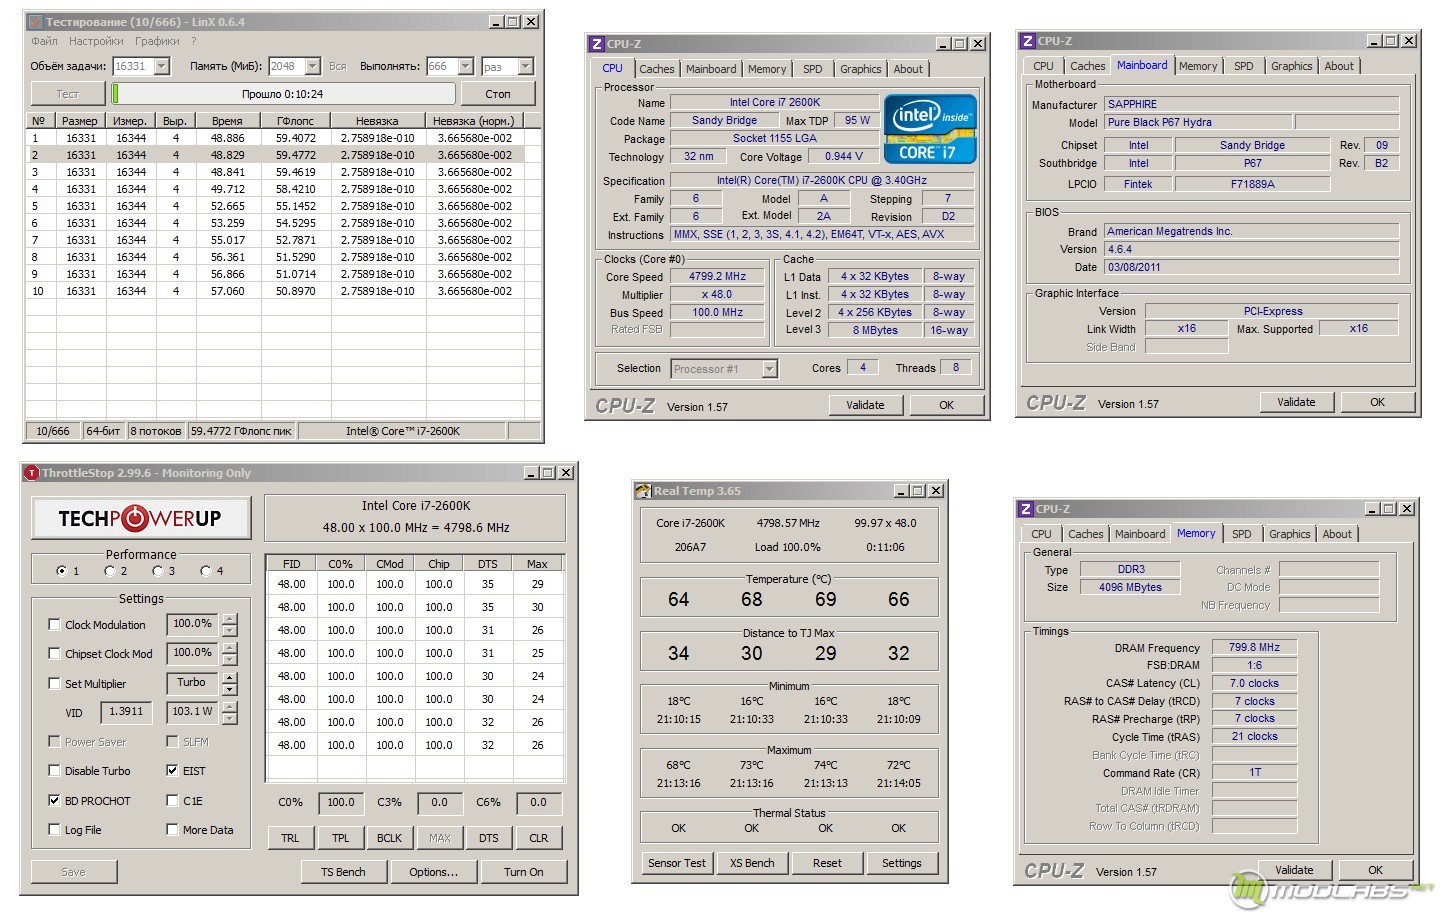Switch to the Graphics tab in the CPU-Z Memory window

[1289, 534]
